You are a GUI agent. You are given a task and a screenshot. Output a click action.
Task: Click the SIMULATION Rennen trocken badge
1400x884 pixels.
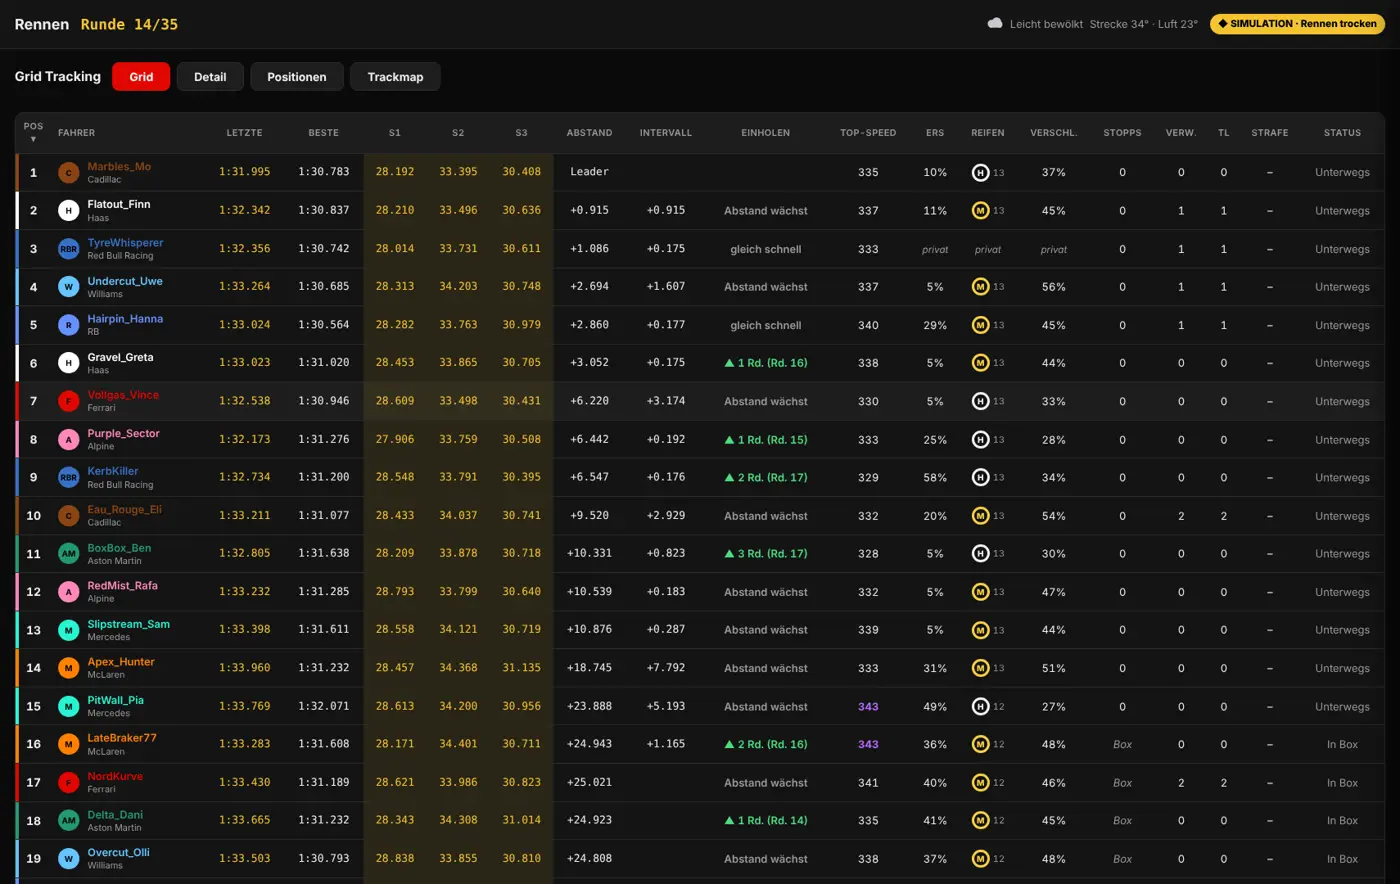click(1297, 24)
